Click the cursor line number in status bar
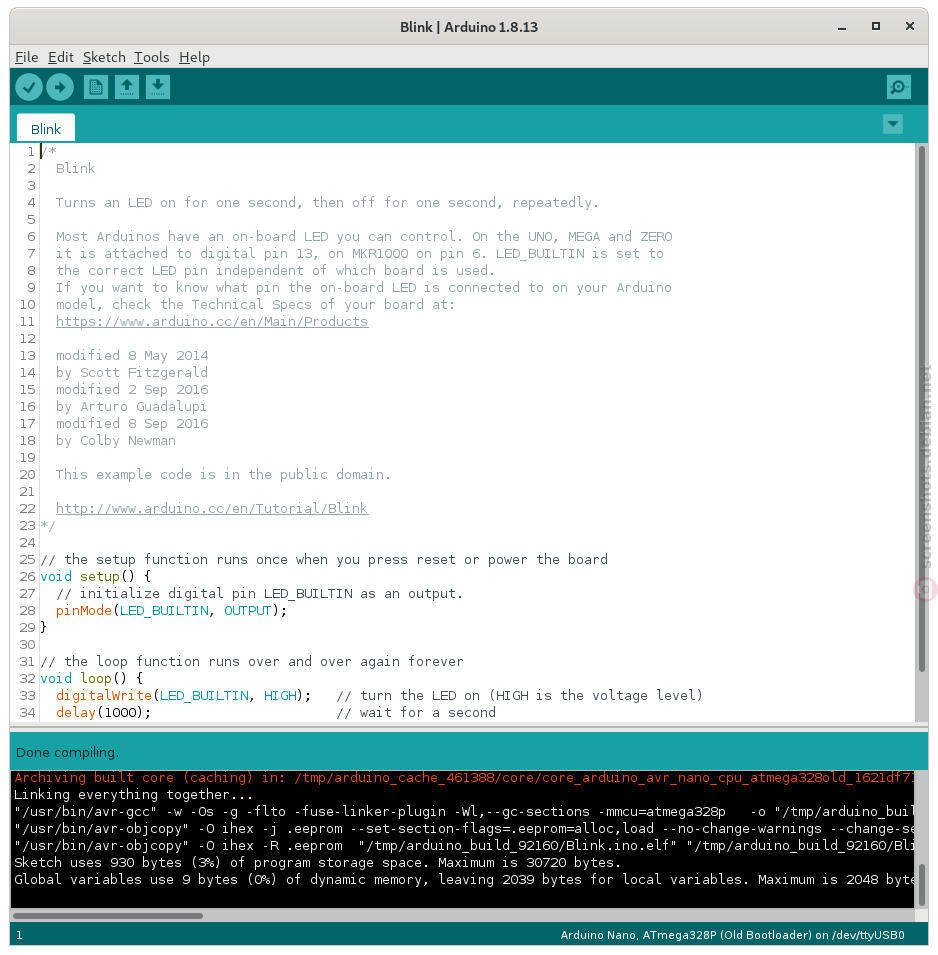This screenshot has height=955, width=938. [19, 935]
